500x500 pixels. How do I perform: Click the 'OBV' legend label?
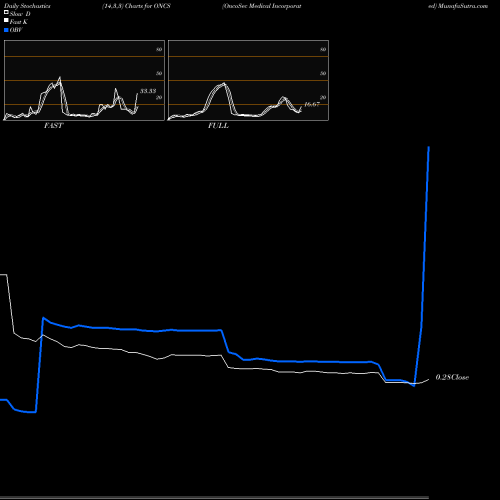[16, 30]
